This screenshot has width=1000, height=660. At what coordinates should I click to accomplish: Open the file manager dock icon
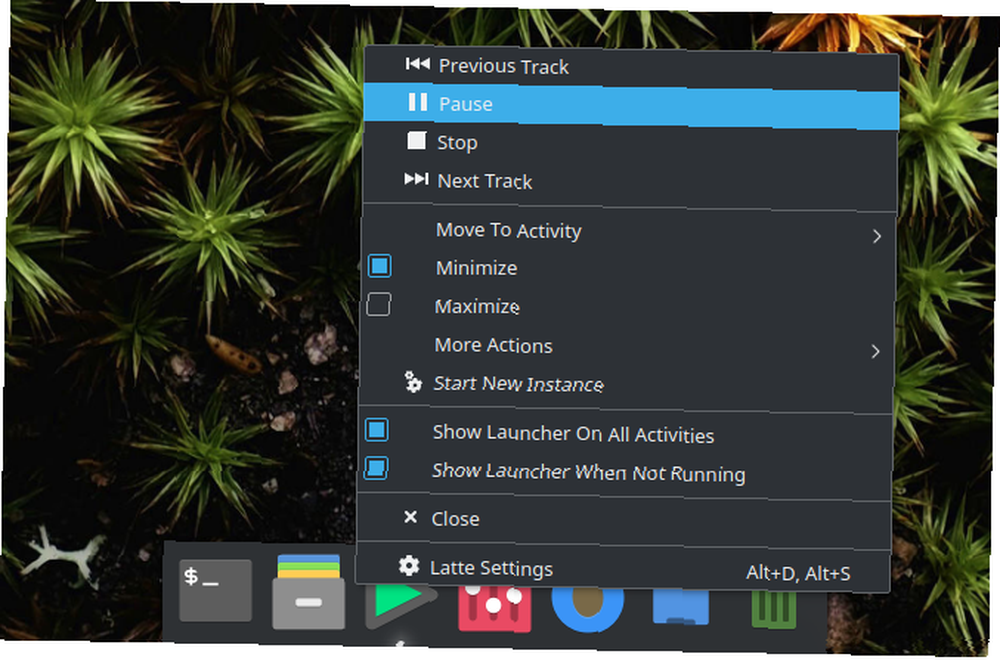(309, 592)
